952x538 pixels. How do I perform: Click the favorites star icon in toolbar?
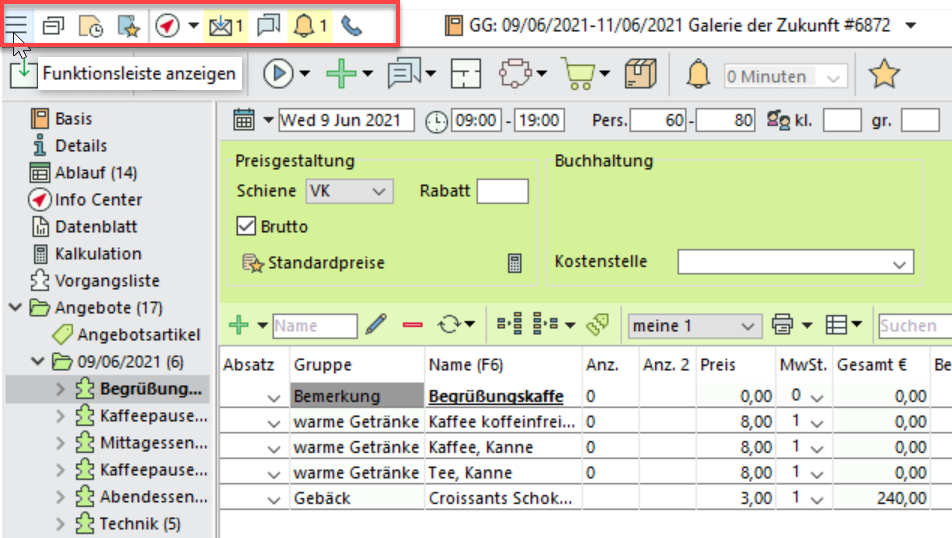(883, 75)
